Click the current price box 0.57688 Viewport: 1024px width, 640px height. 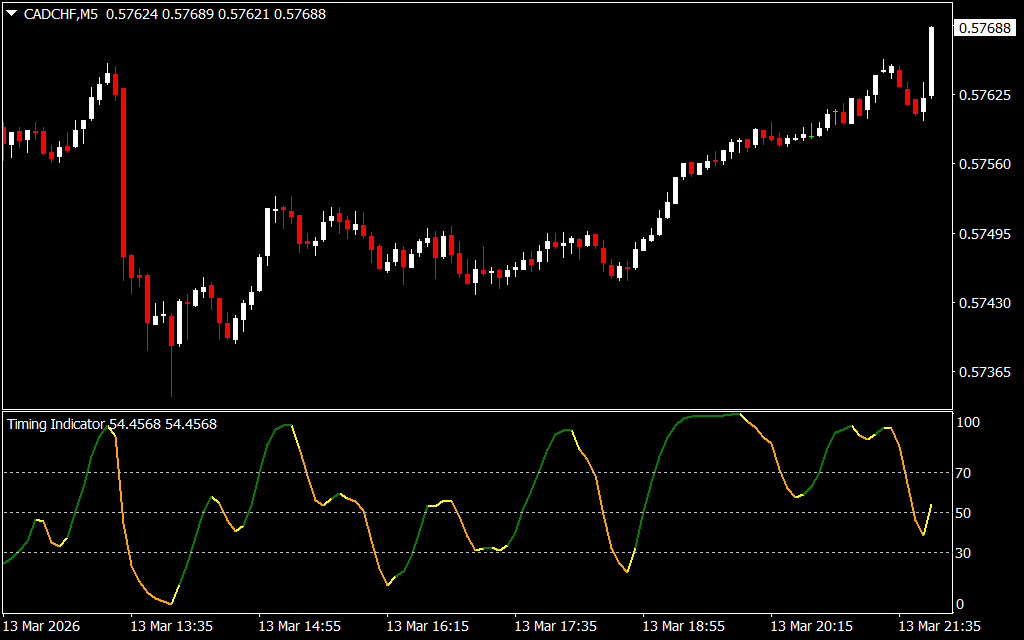984,29
